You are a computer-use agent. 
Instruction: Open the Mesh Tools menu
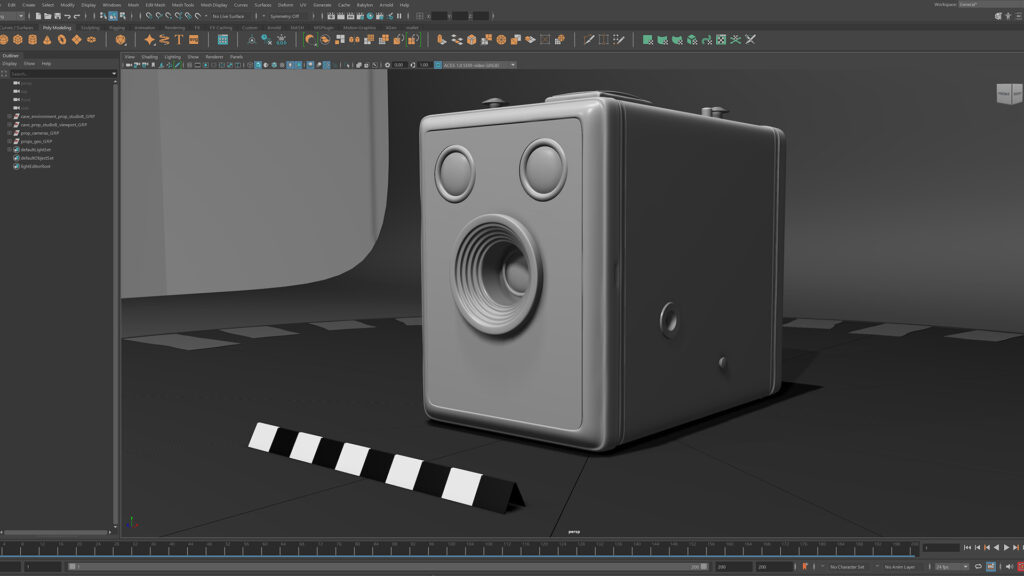[x=183, y=4]
